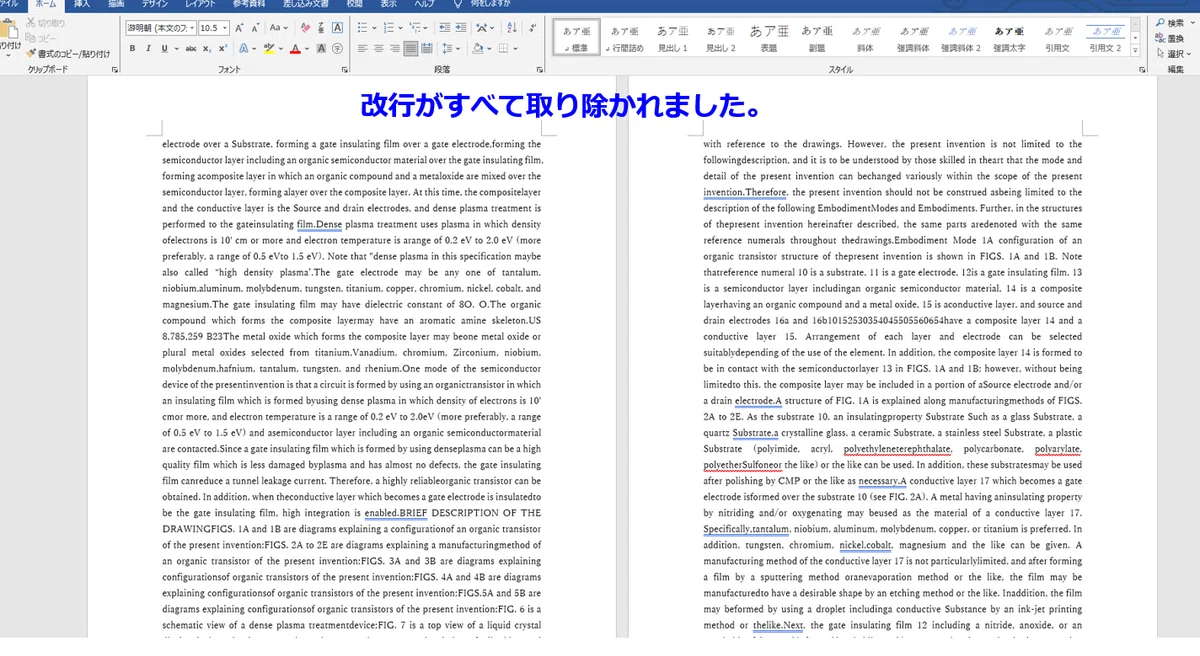Click Cut (切り取り)

point(47,23)
